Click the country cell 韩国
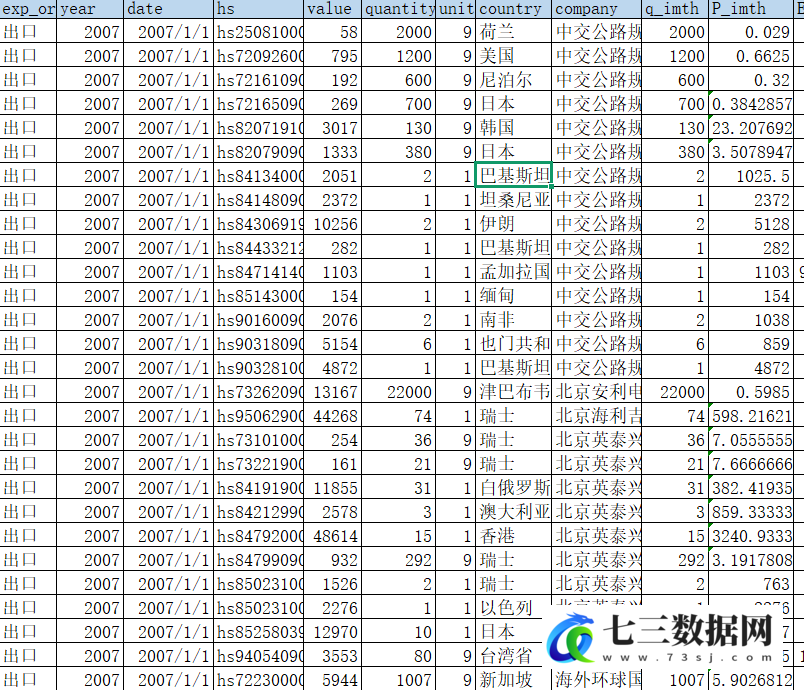 coord(514,128)
